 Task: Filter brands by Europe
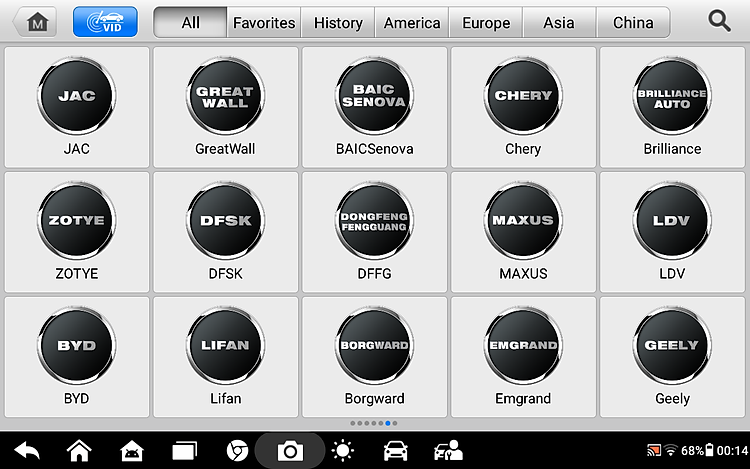486,22
